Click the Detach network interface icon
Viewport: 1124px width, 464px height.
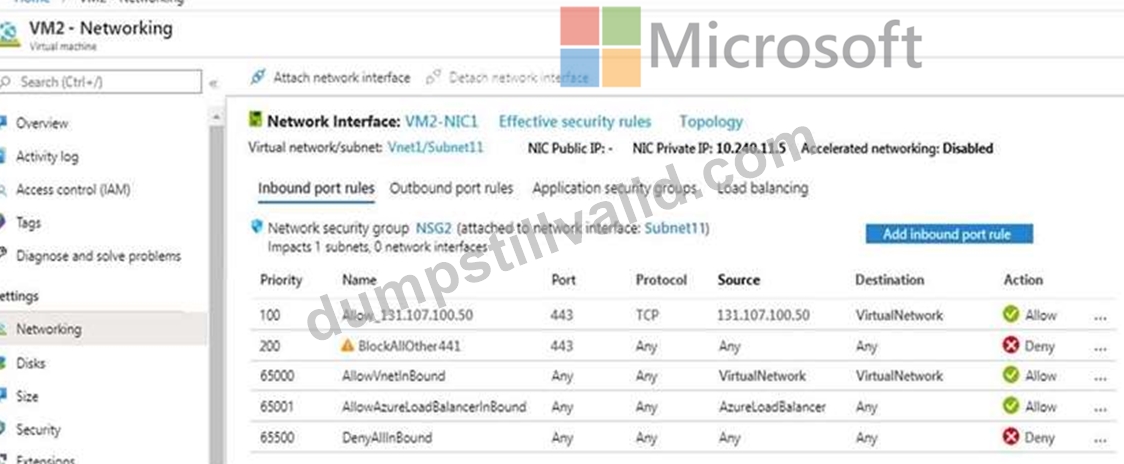tap(433, 77)
